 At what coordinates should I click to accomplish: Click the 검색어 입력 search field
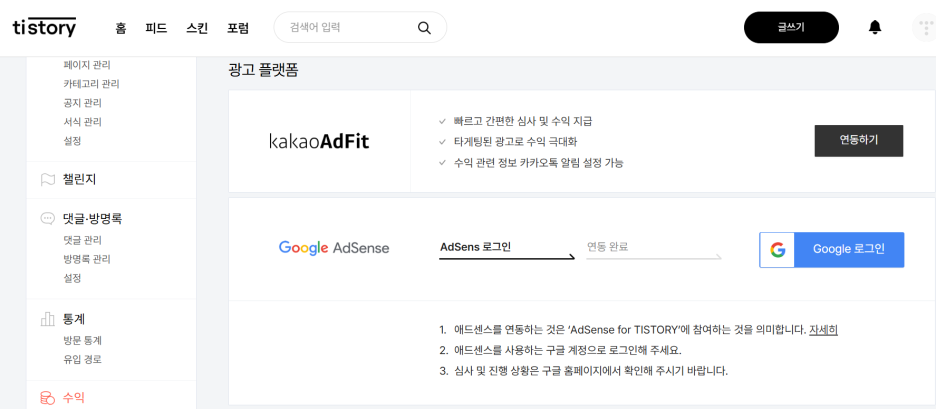tap(360, 27)
